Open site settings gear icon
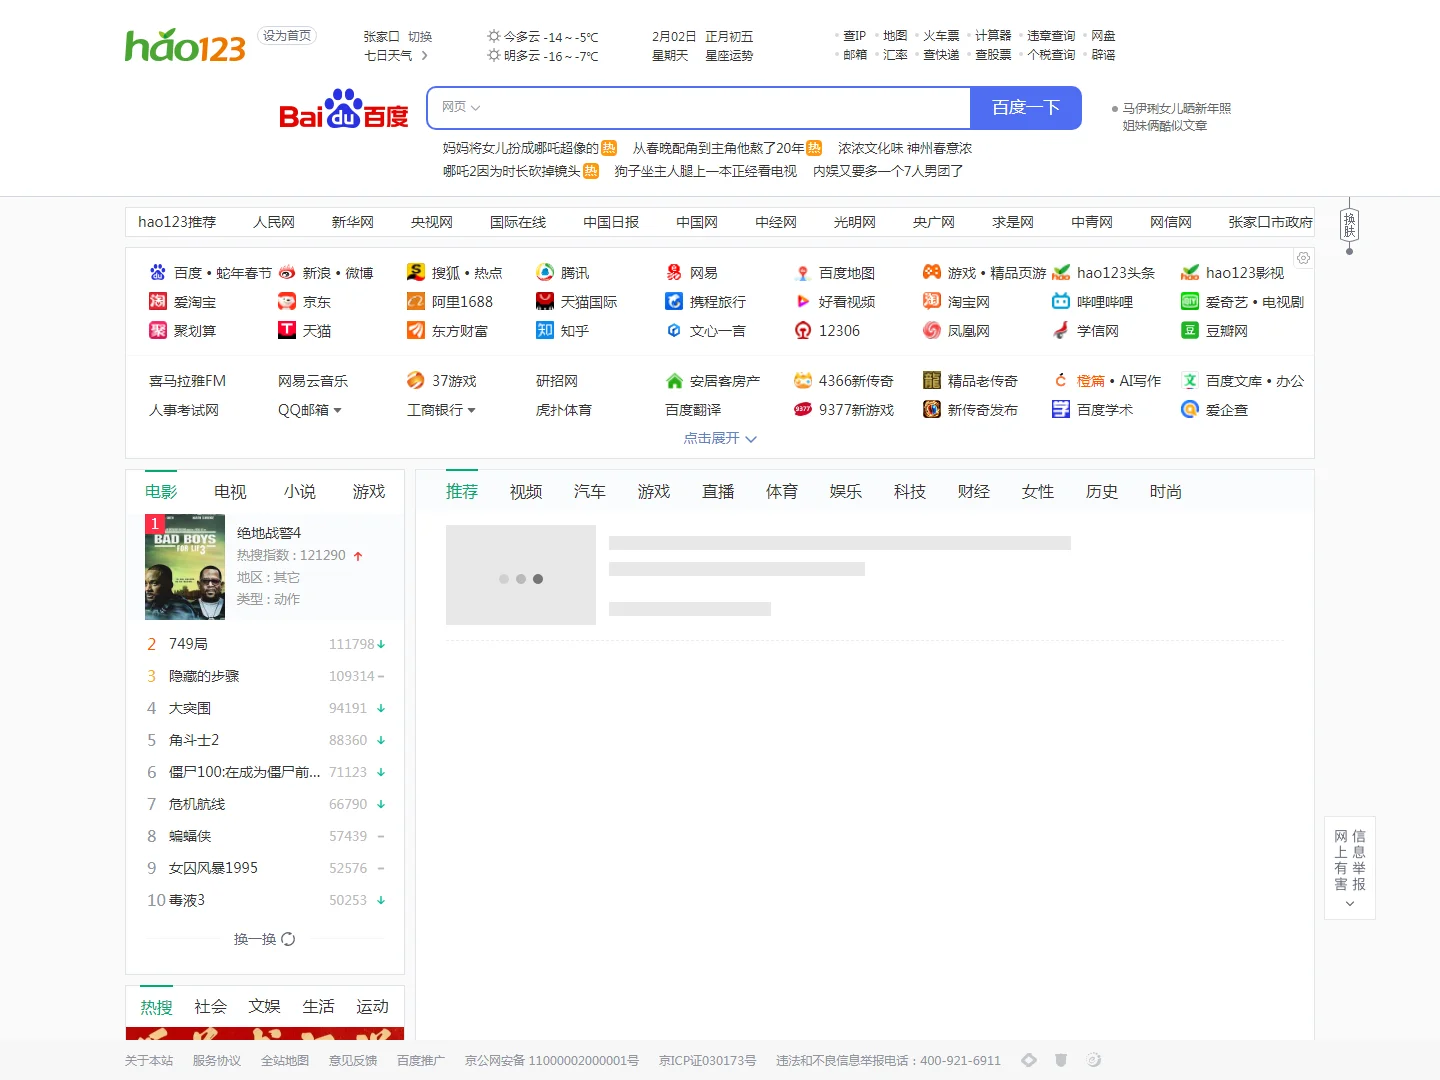This screenshot has height=1080, width=1440. (x=1303, y=258)
